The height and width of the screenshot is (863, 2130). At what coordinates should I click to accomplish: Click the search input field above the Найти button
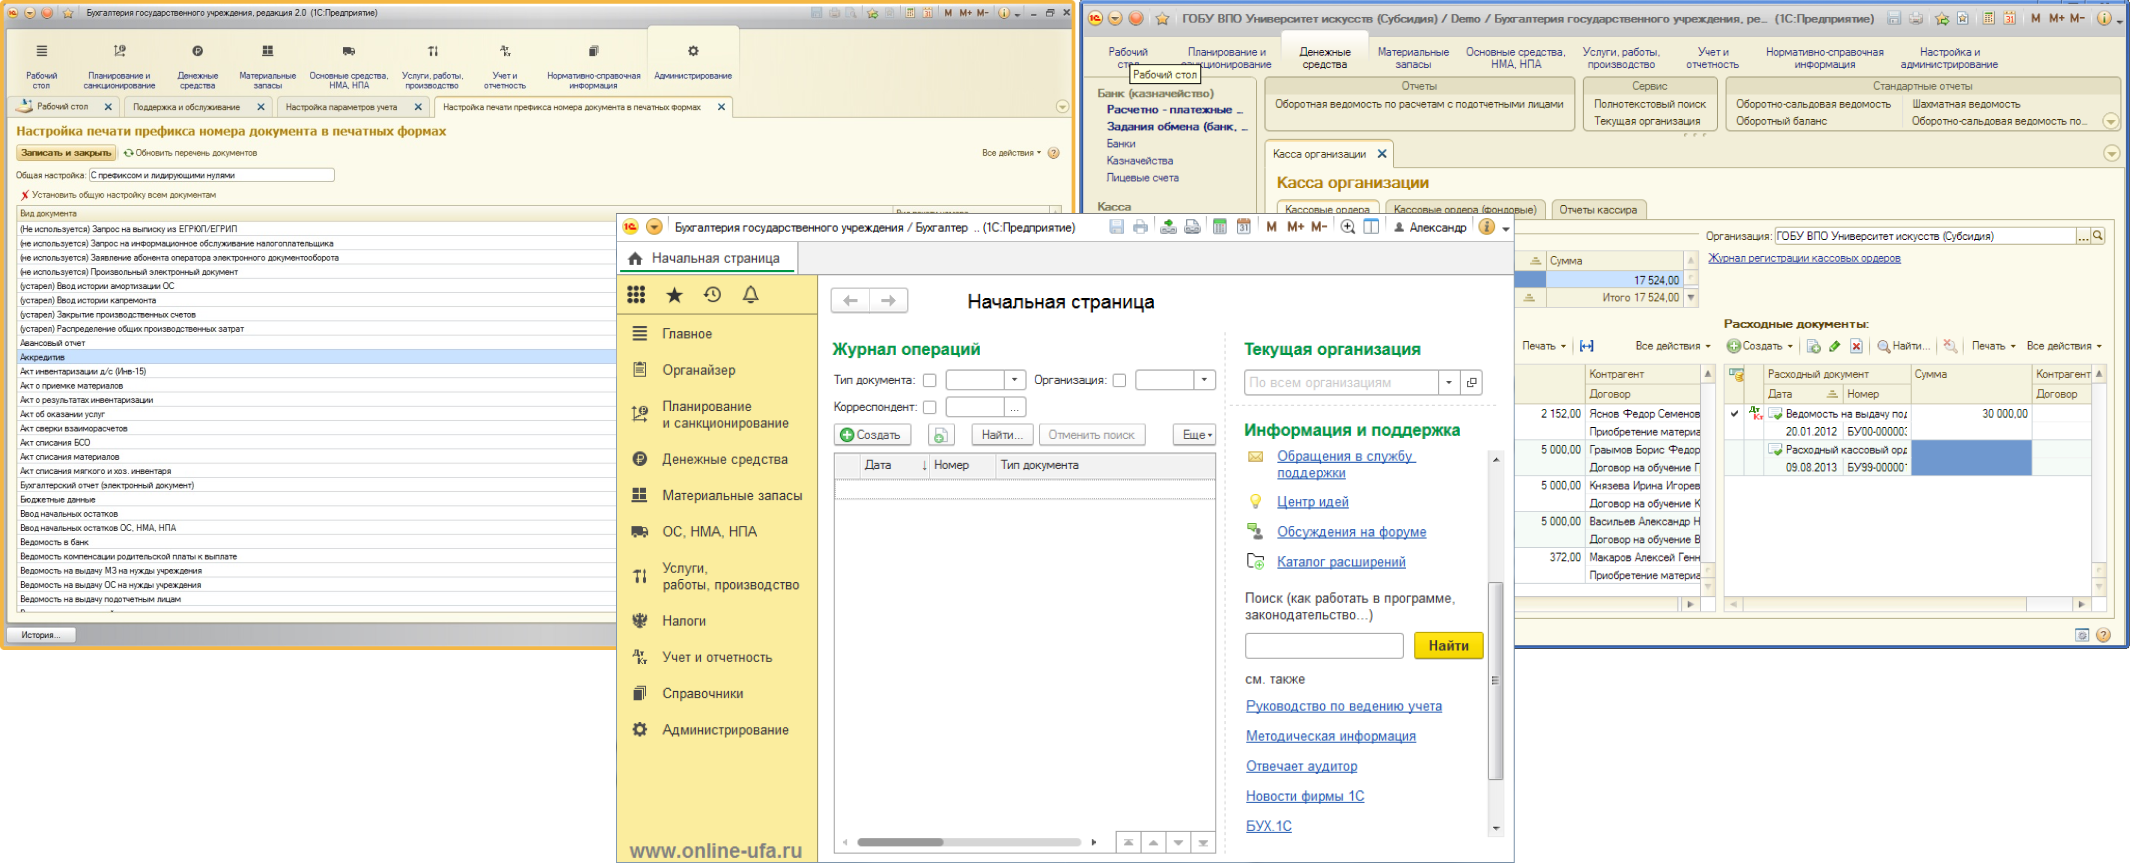1324,646
